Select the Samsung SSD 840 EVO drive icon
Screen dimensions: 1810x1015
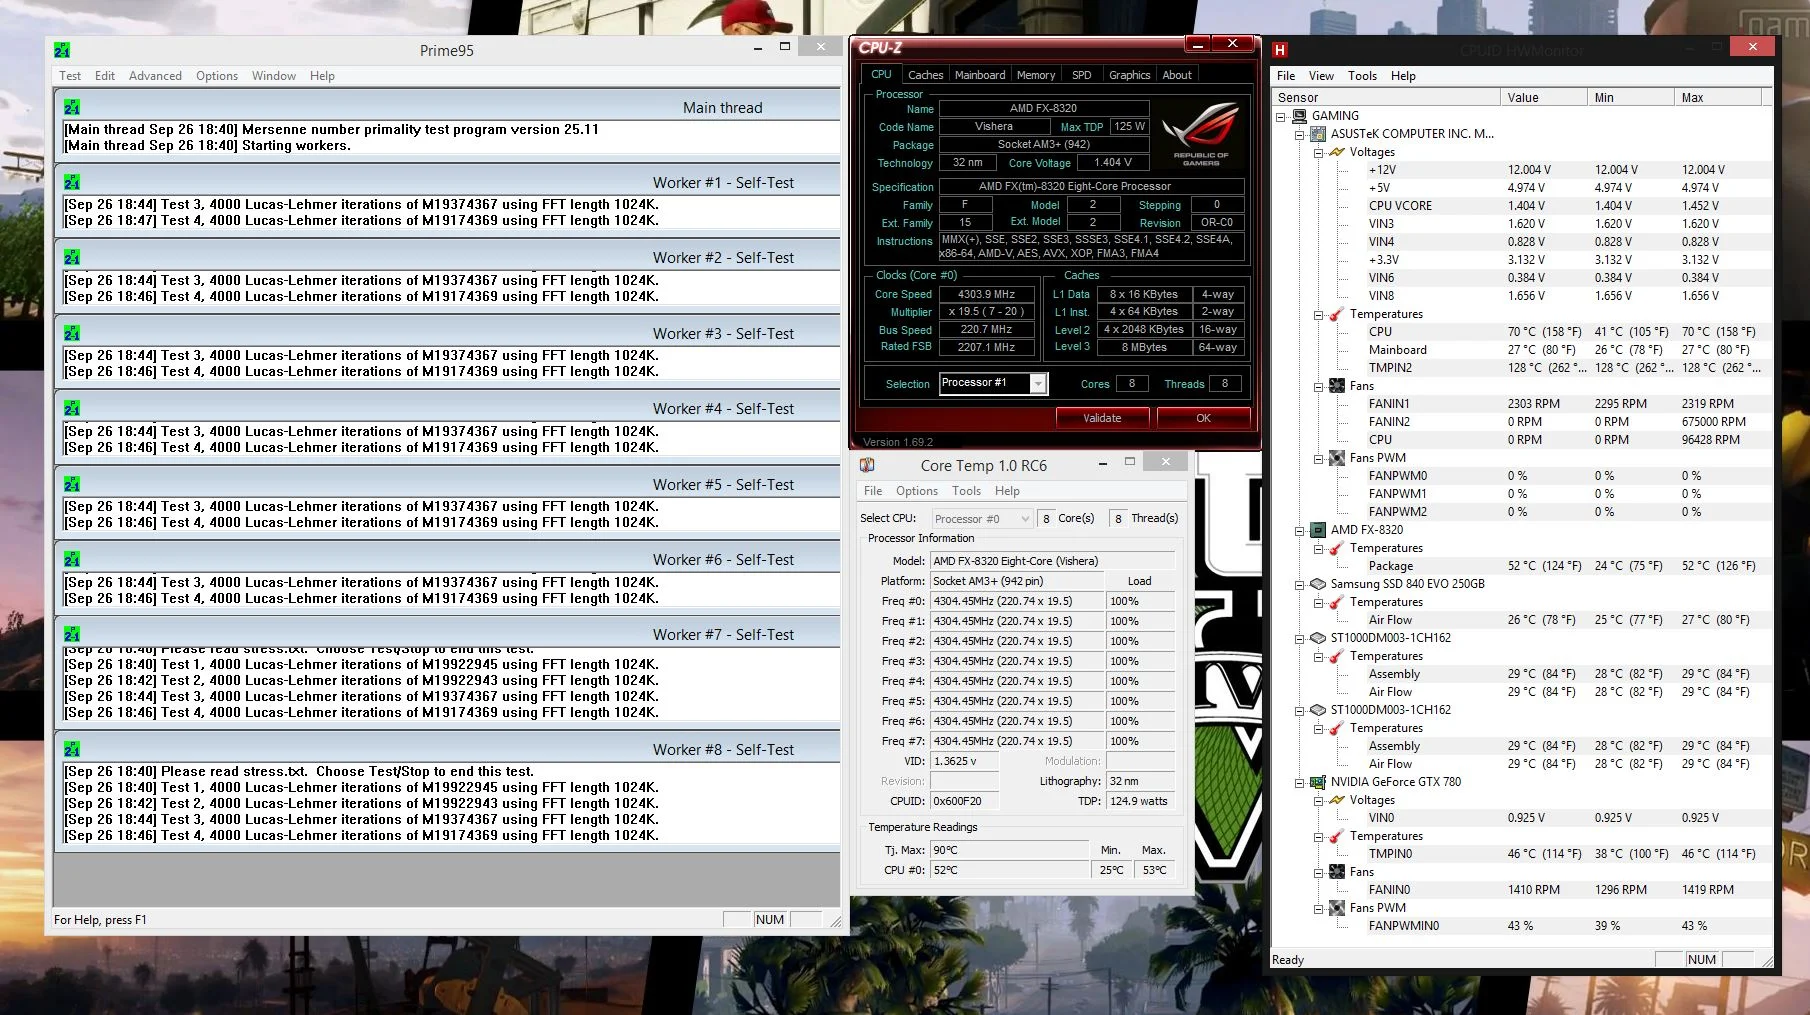(1318, 584)
